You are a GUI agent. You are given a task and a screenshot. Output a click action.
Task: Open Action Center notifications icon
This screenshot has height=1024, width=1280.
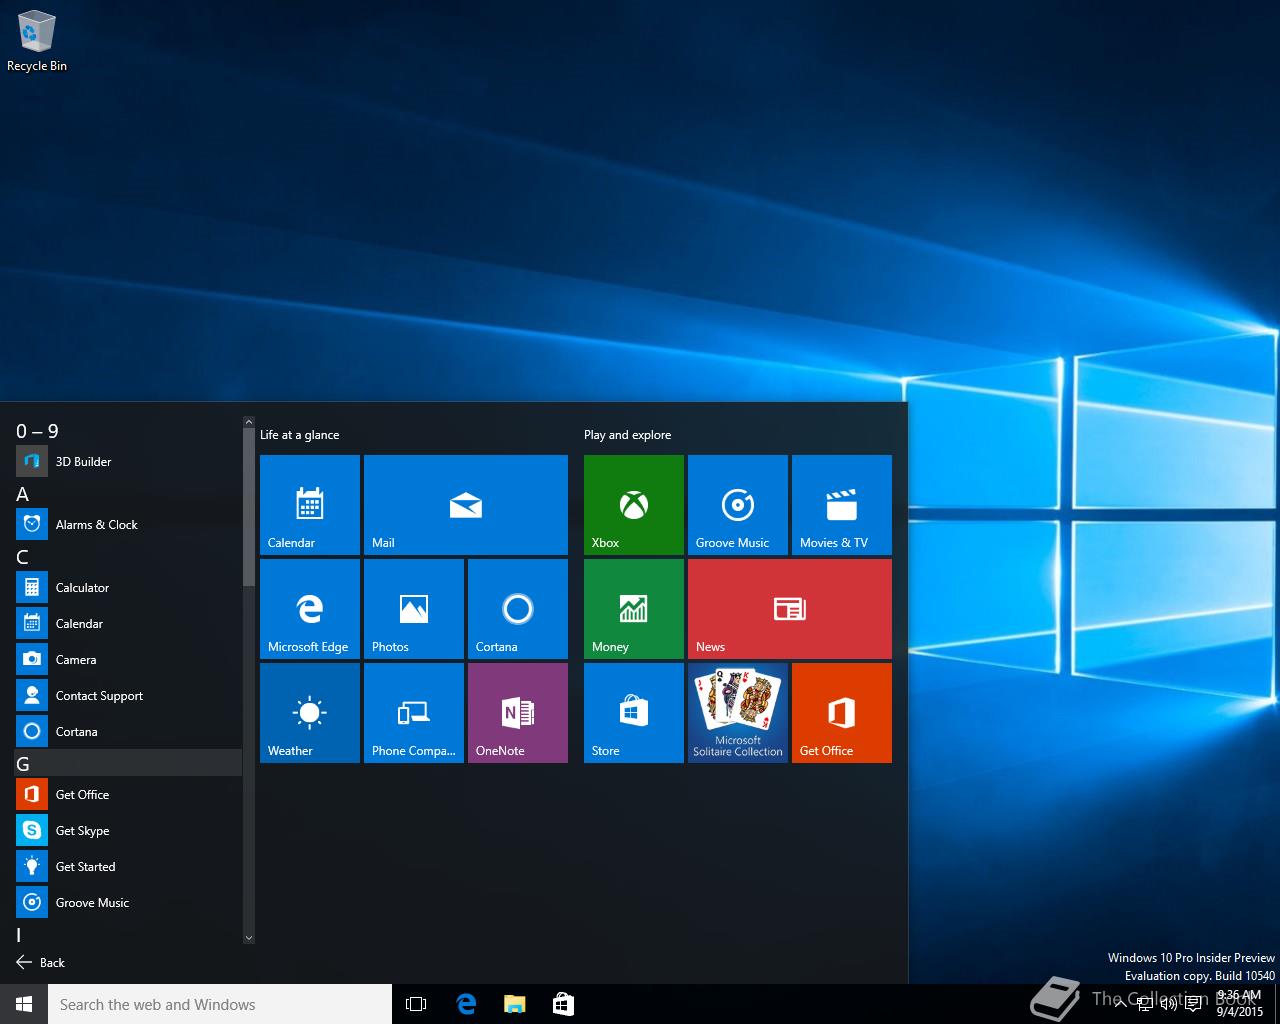tap(1193, 1004)
